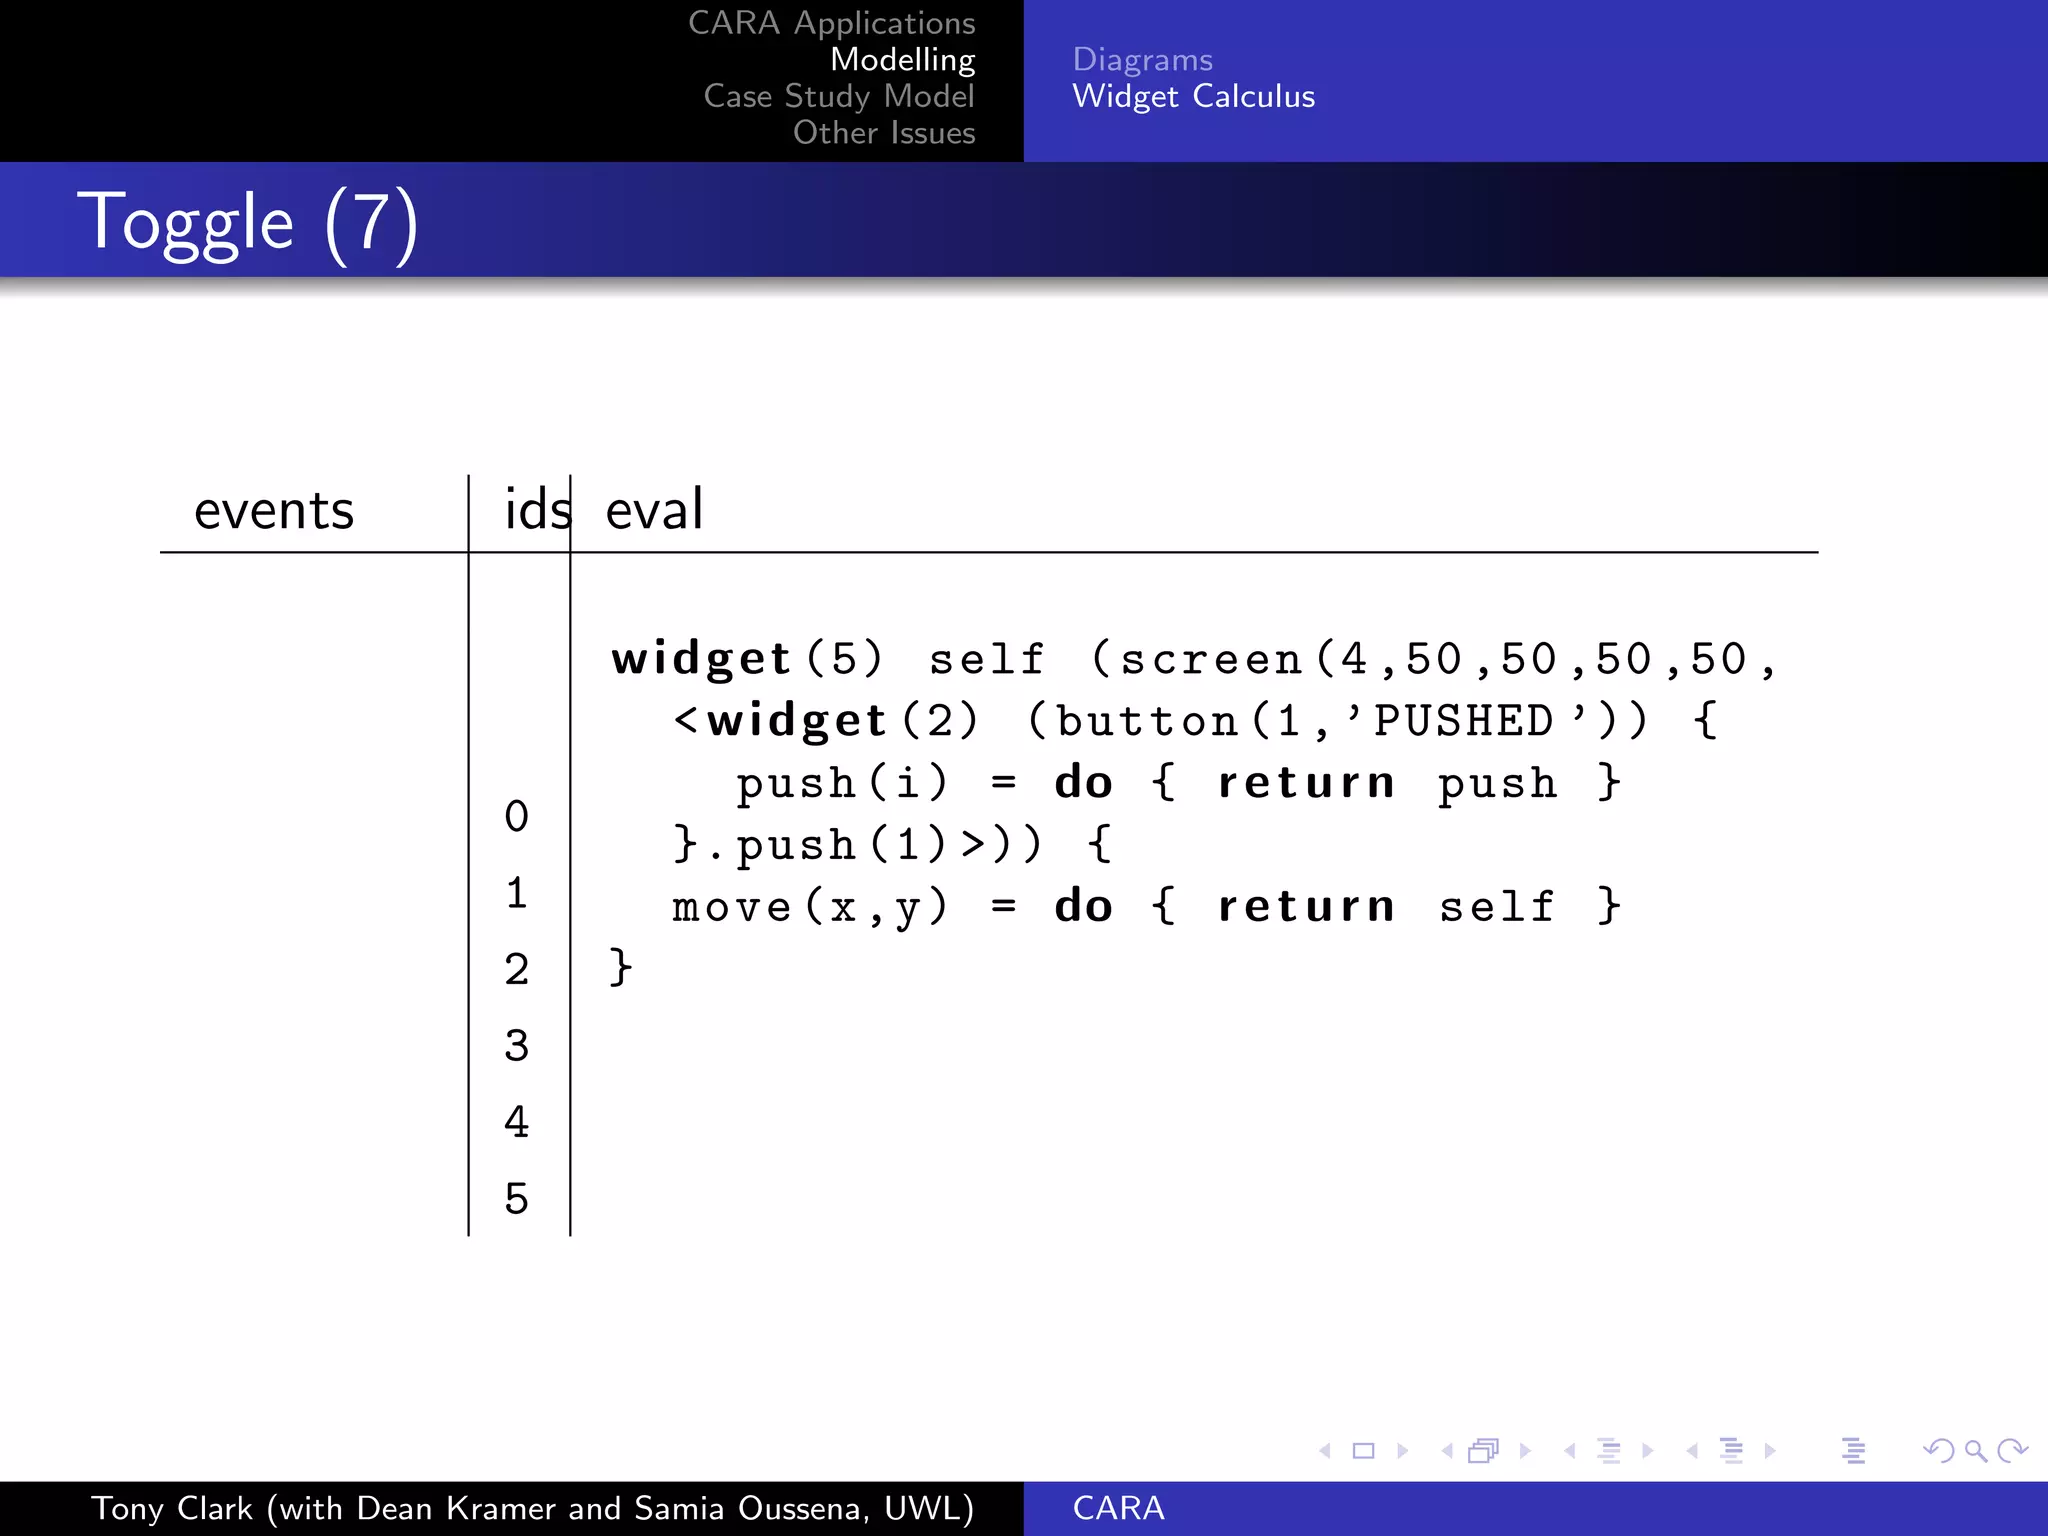Click the move(x,y) code line
The image size is (2048, 1536).
tap(1146, 907)
